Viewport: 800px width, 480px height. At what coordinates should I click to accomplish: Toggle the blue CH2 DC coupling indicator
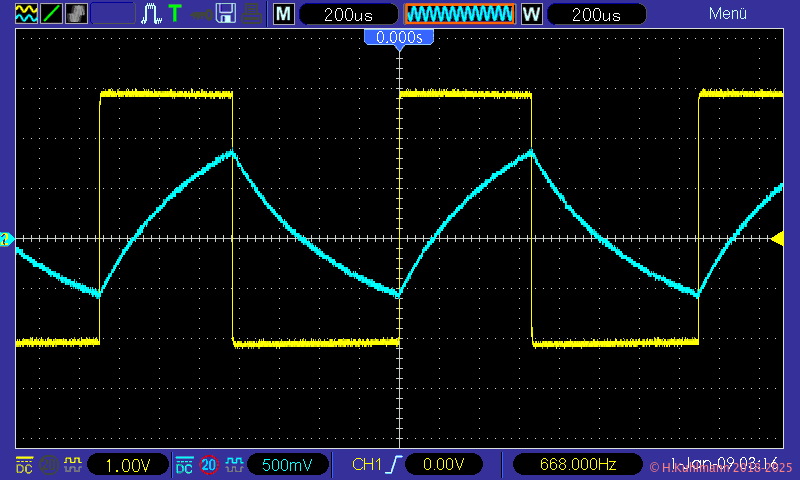(x=184, y=465)
